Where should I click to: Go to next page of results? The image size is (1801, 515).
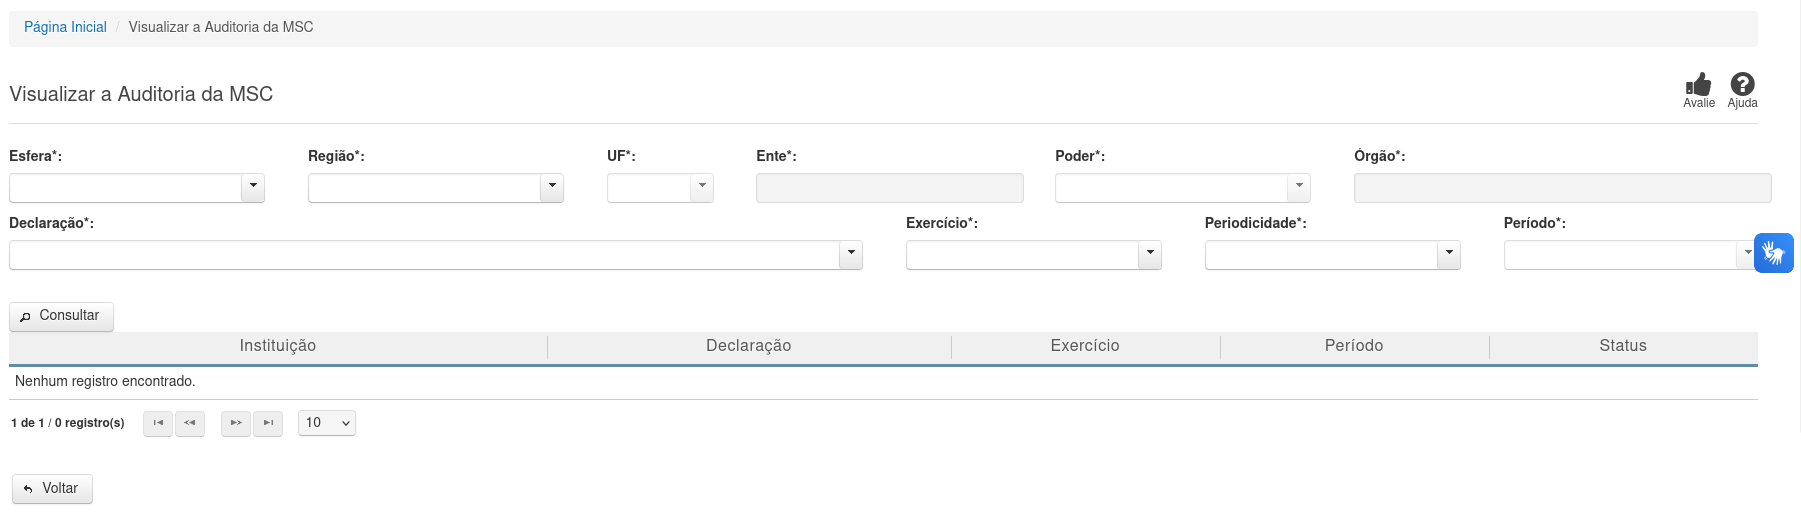pos(236,423)
